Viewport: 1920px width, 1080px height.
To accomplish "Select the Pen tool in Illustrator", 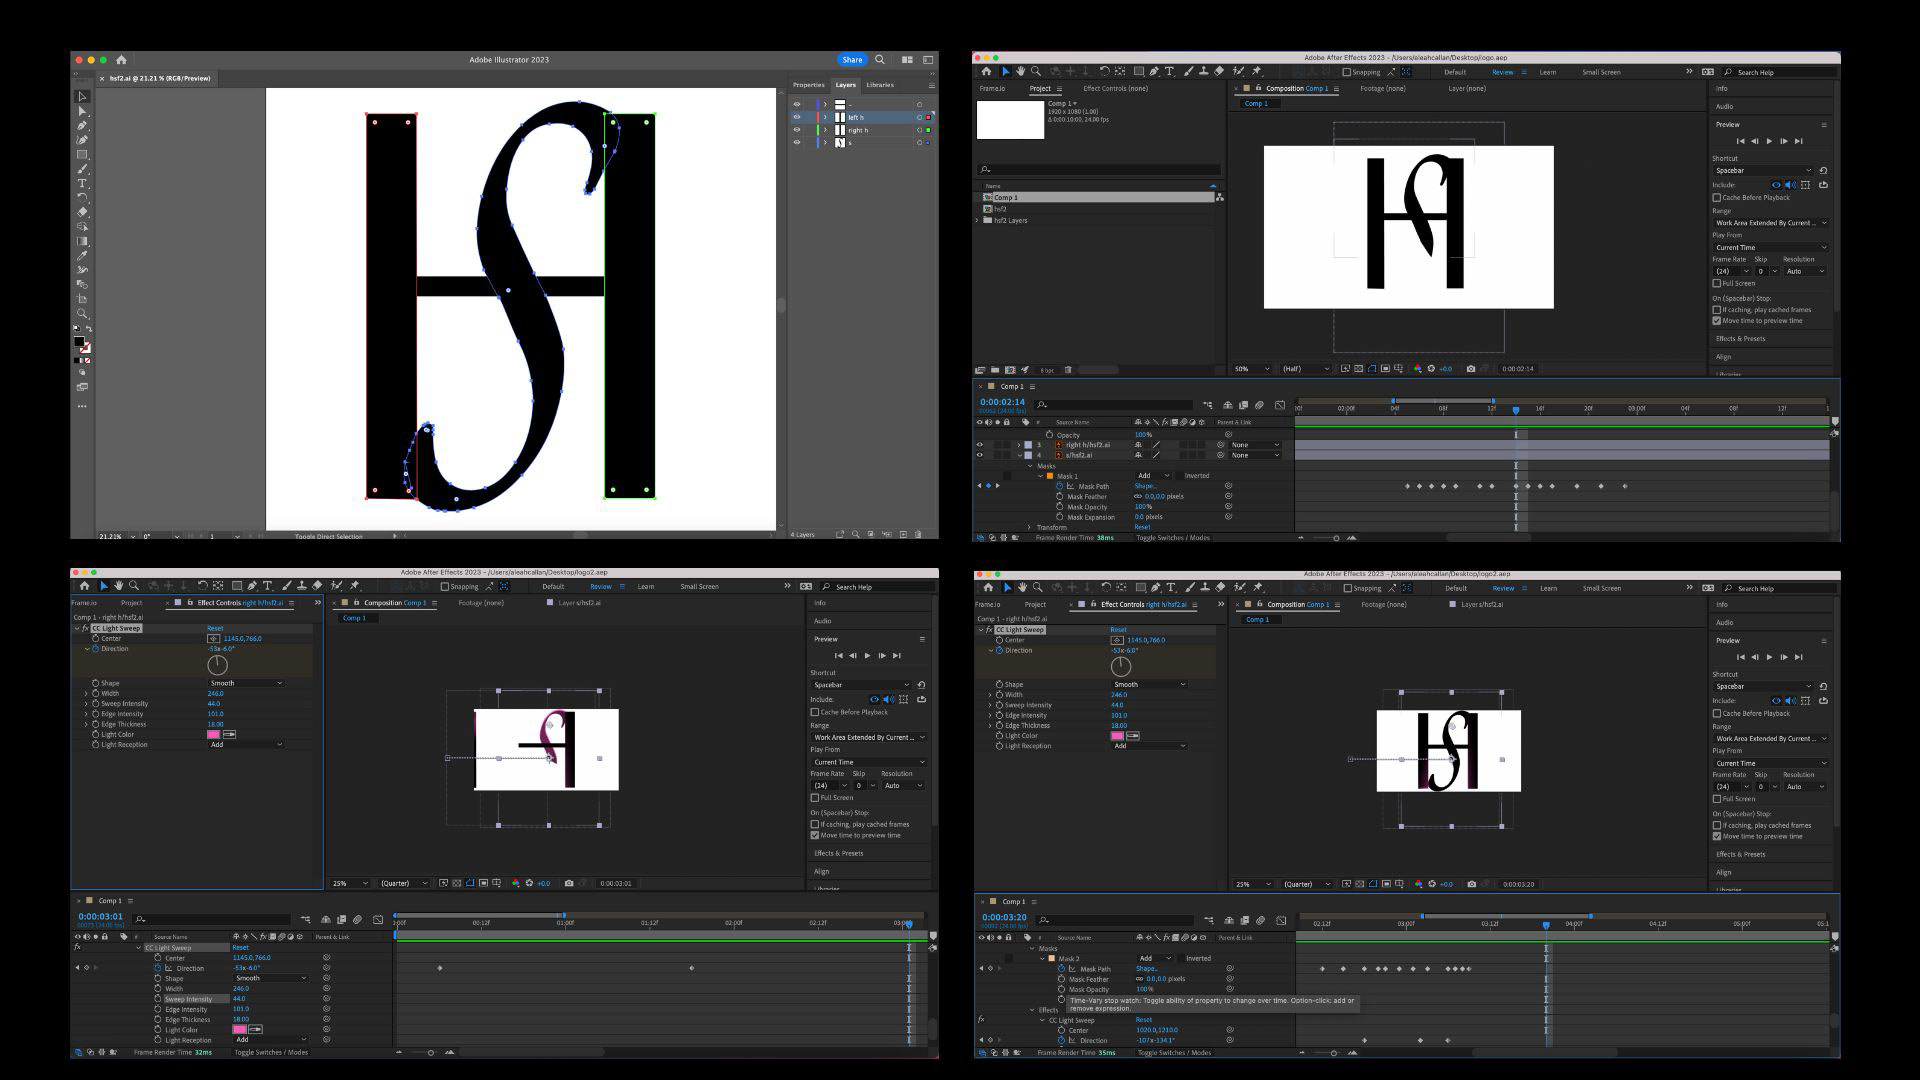I will [83, 126].
